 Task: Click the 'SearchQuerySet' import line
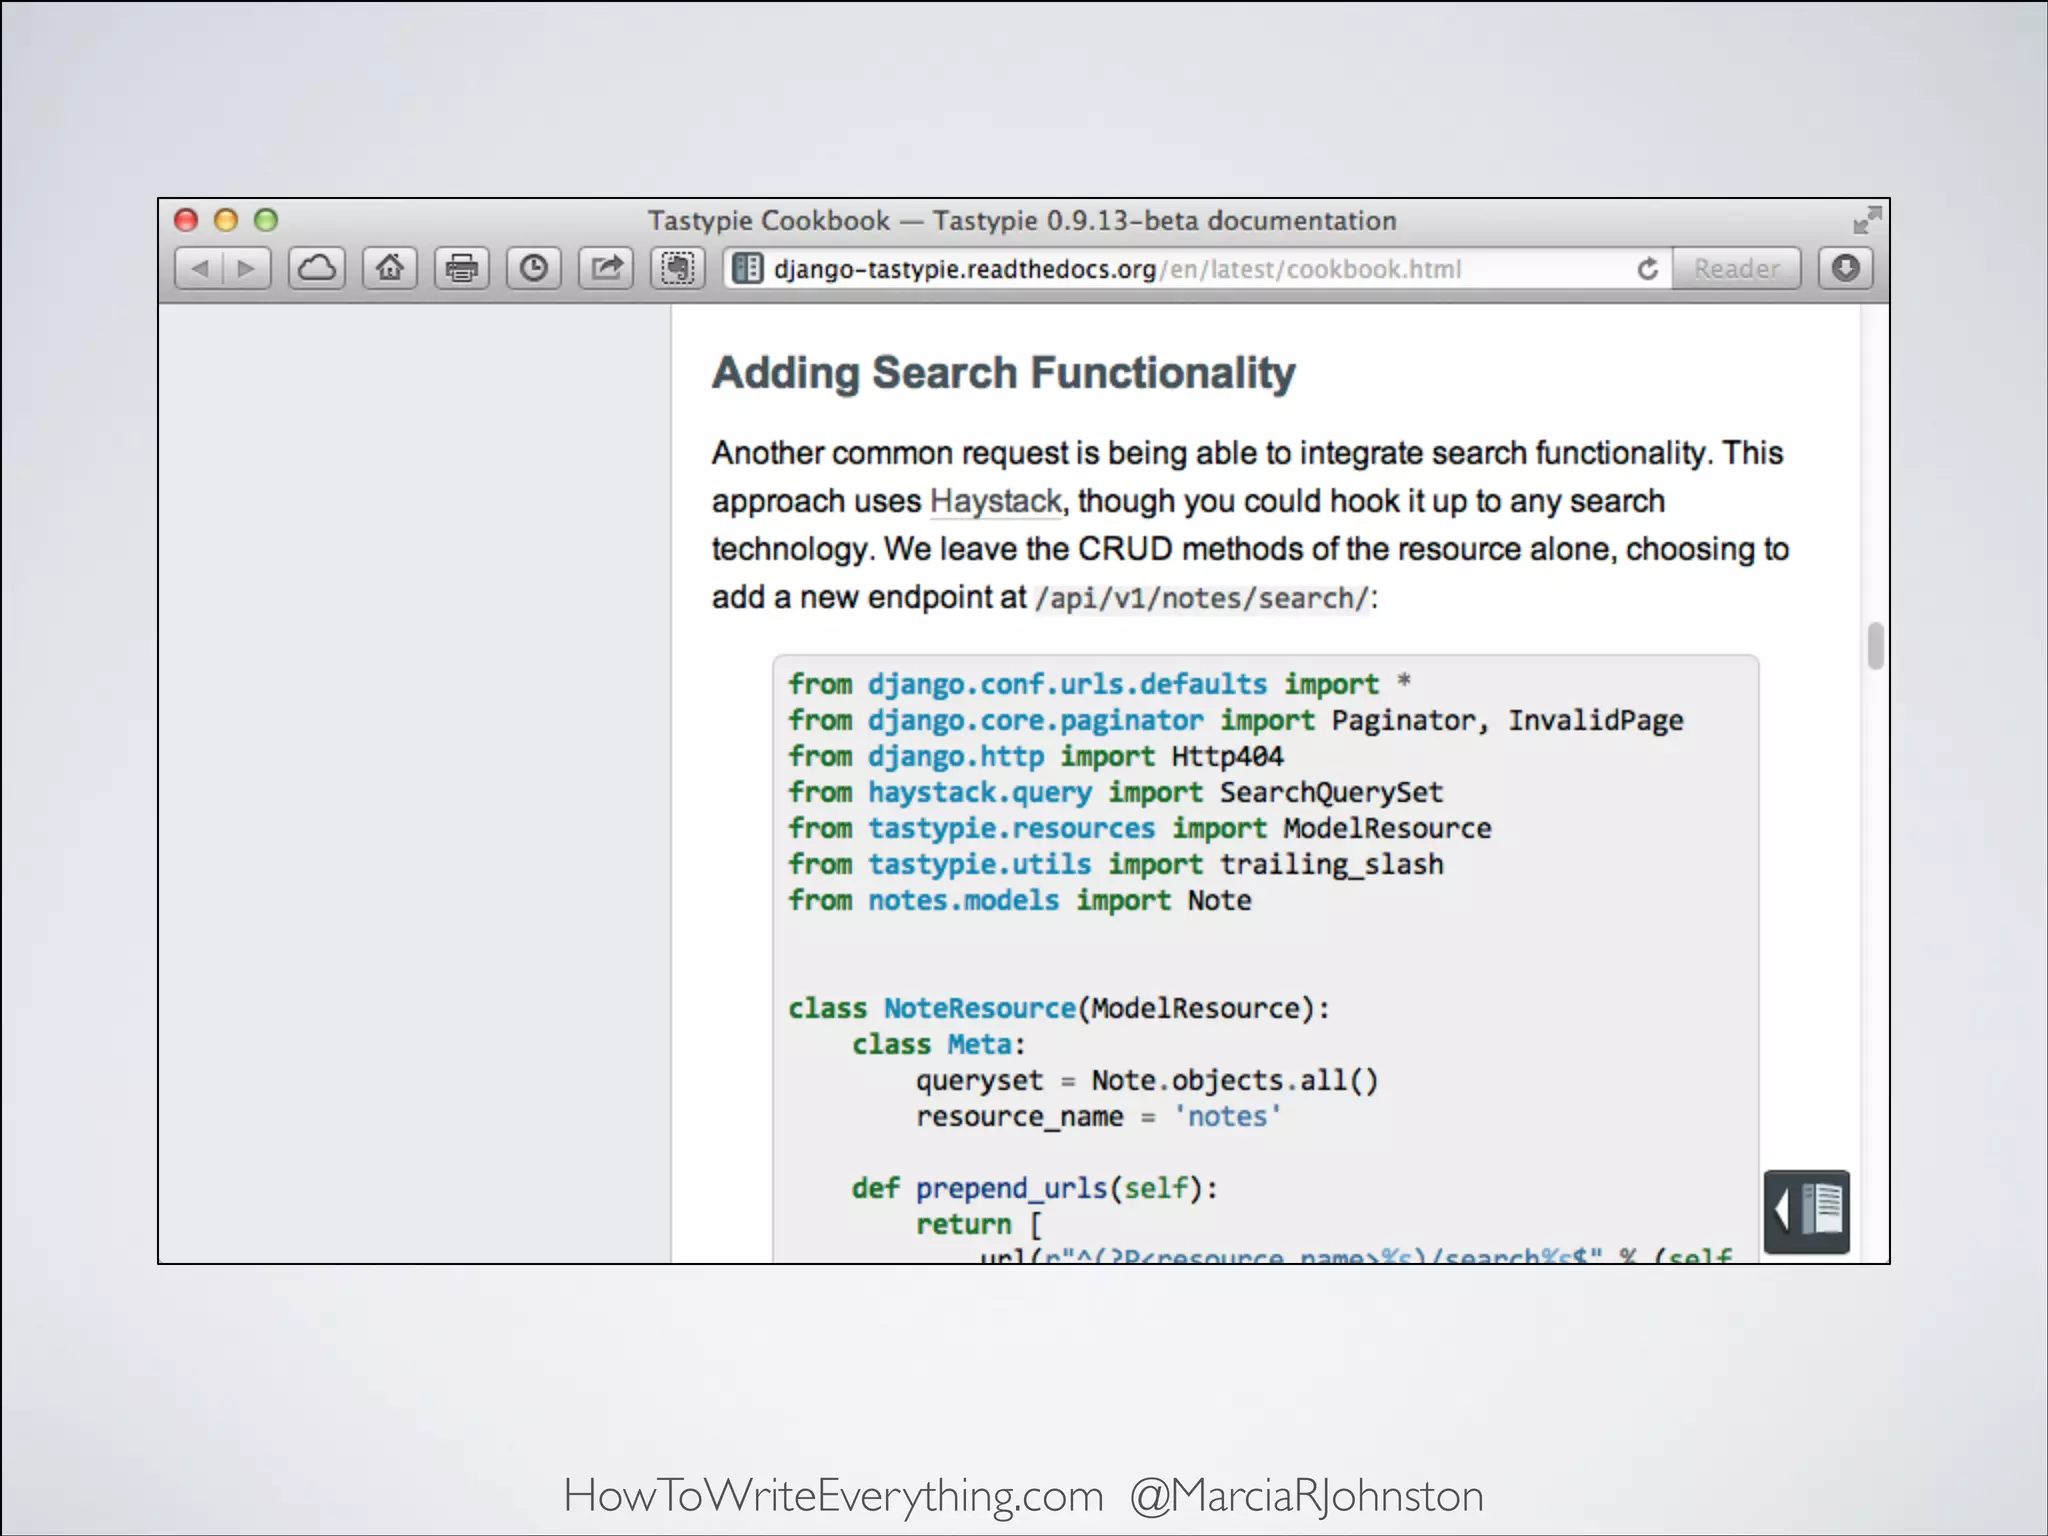(x=1116, y=792)
